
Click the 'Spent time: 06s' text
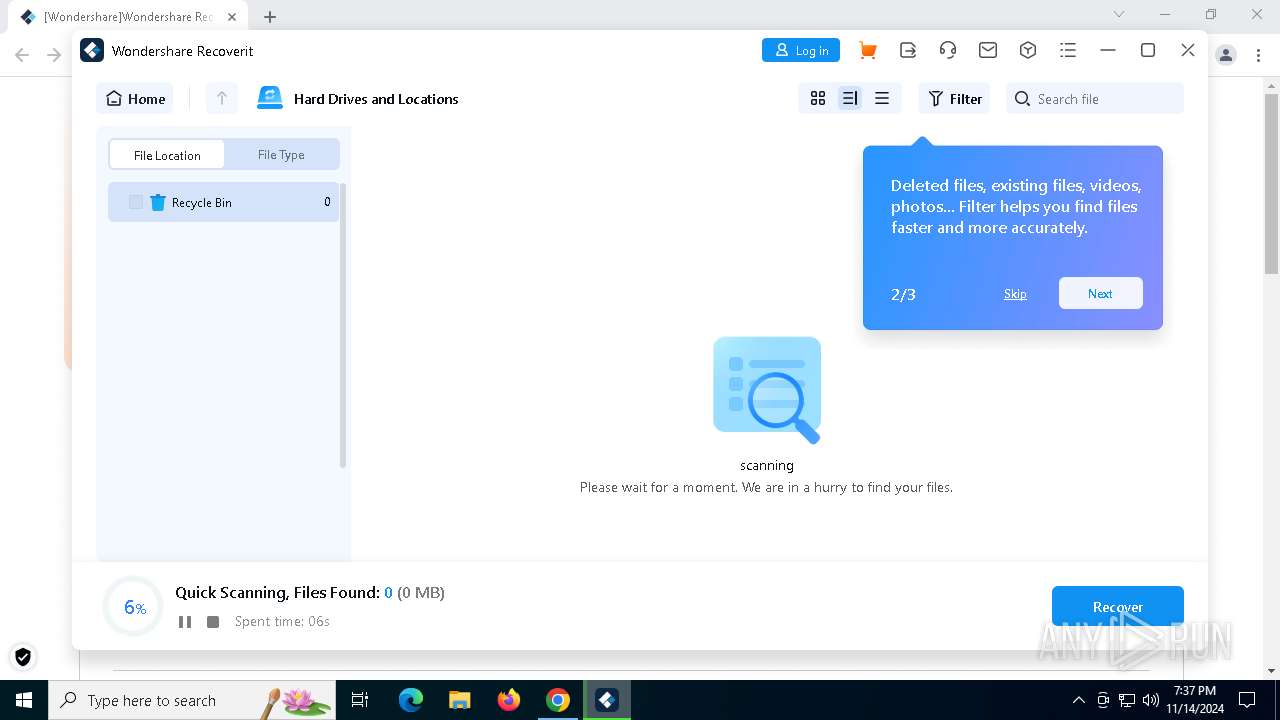coord(282,622)
